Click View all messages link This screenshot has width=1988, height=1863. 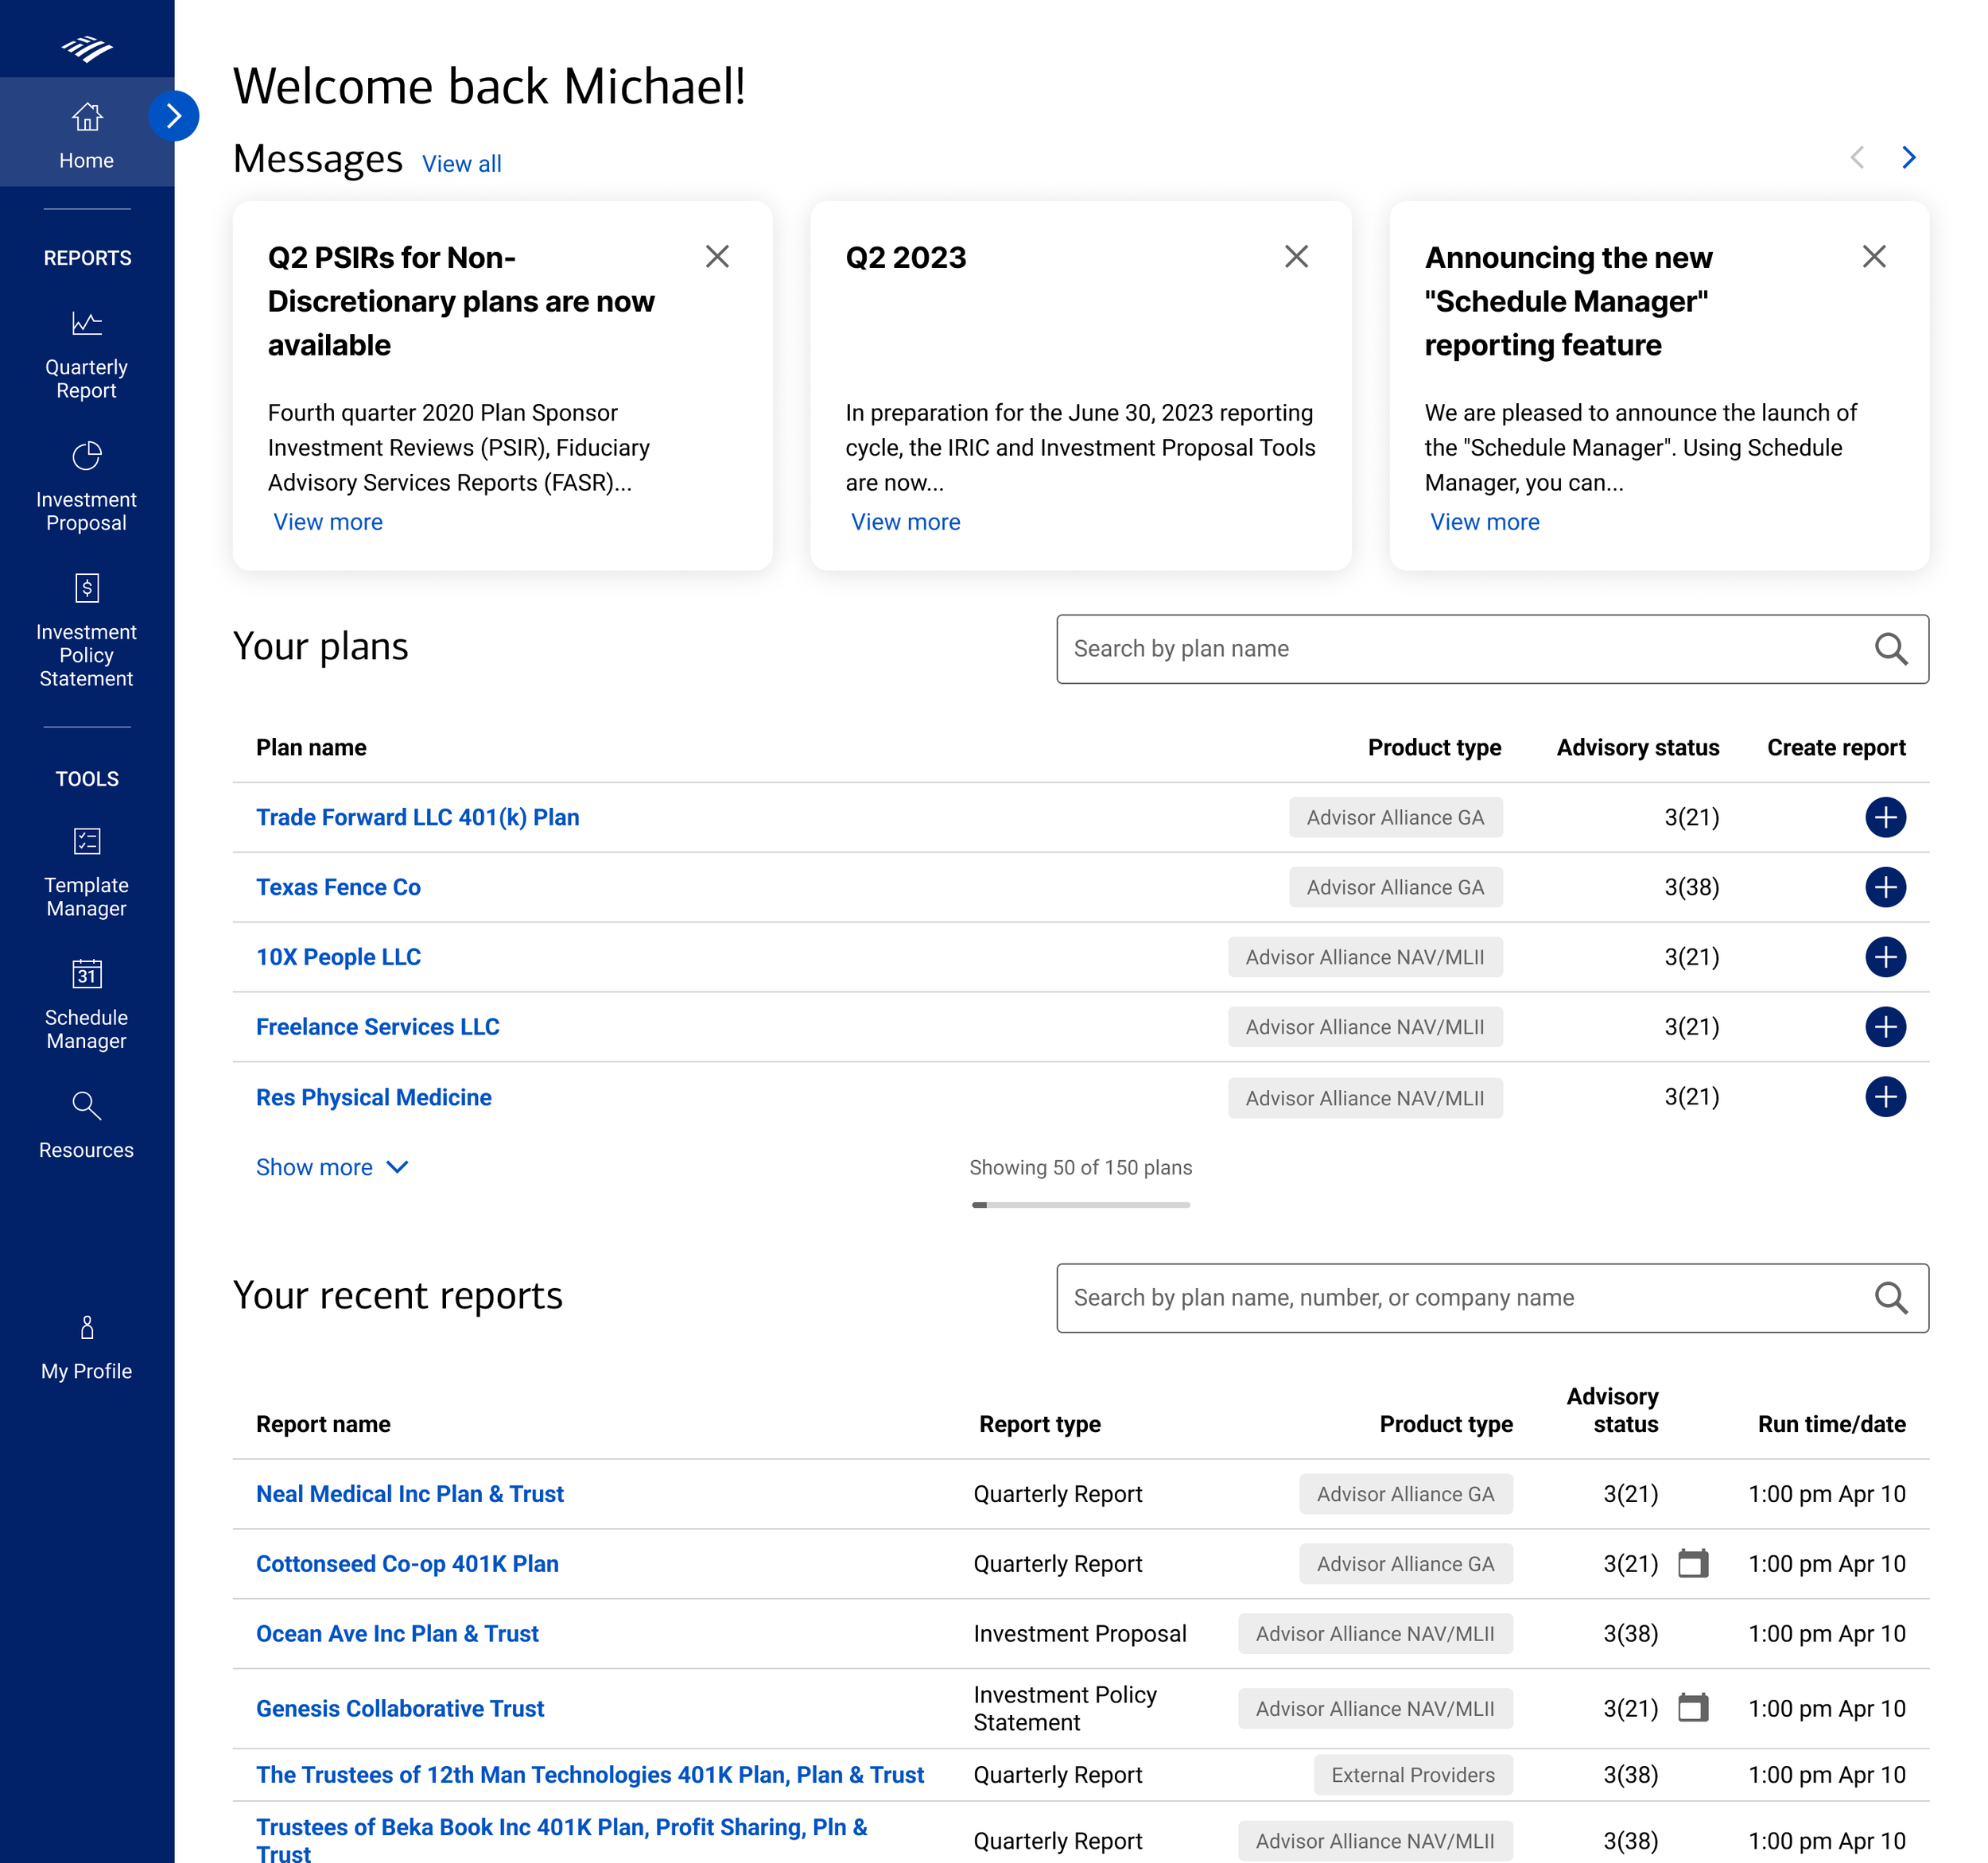click(x=461, y=164)
